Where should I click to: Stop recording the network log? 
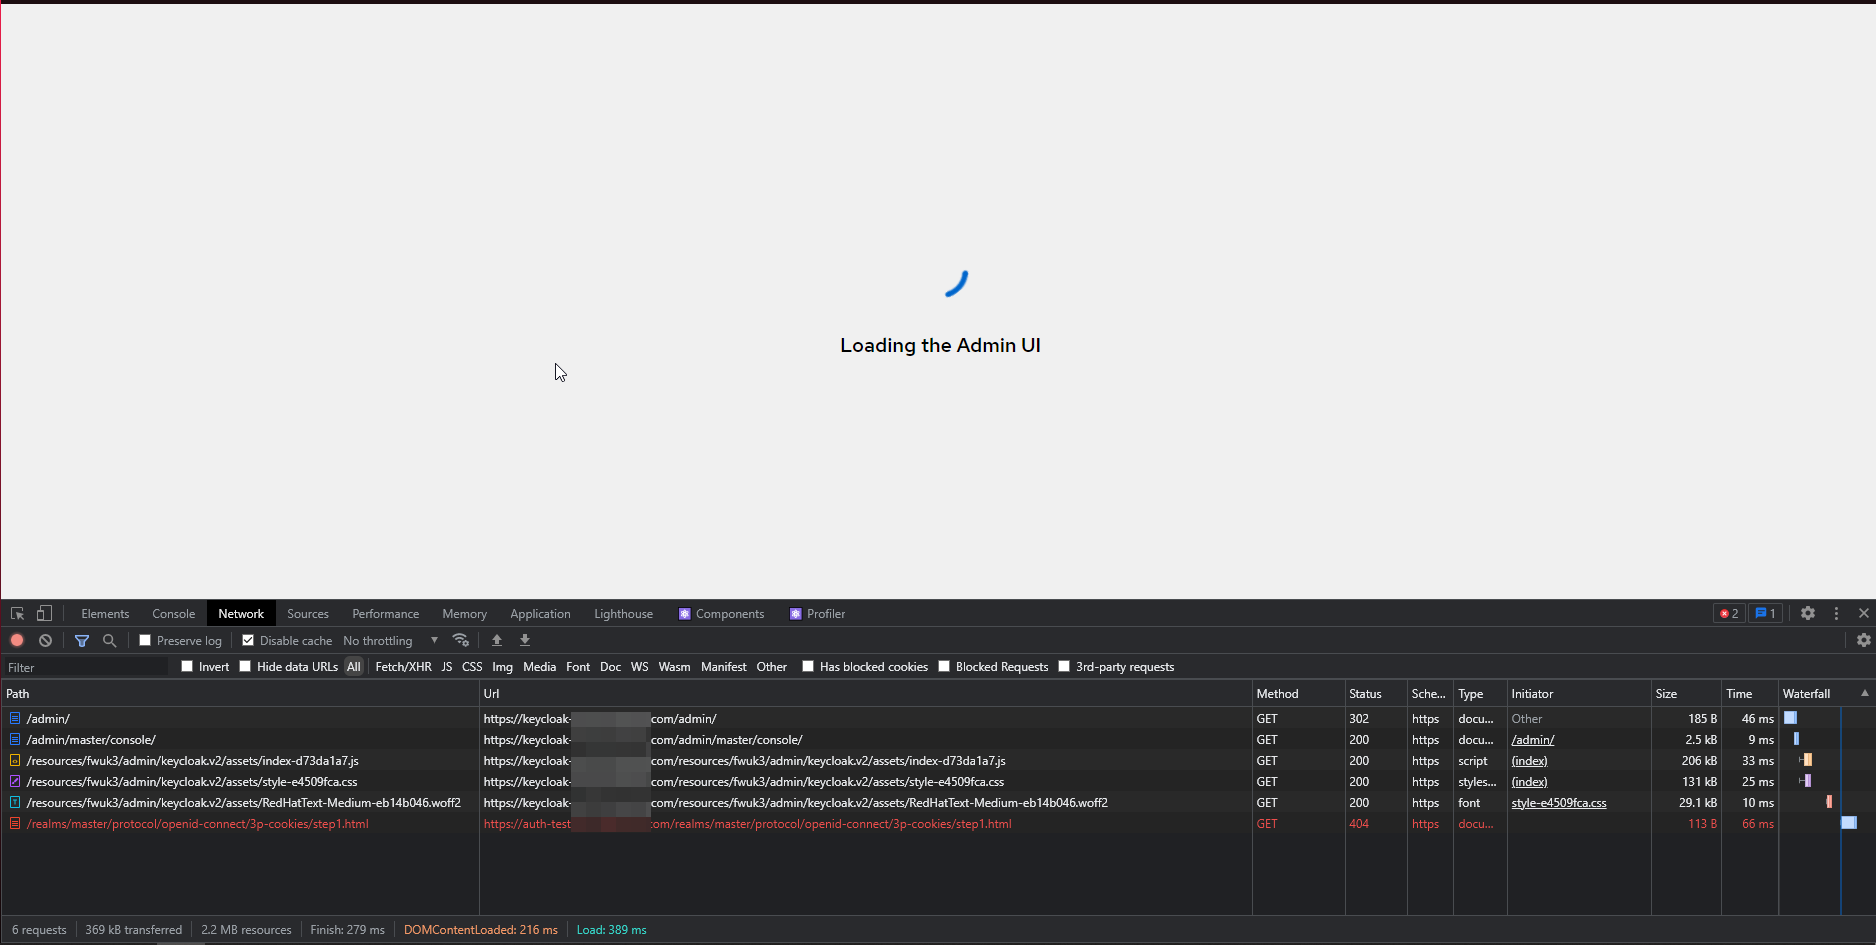17,640
